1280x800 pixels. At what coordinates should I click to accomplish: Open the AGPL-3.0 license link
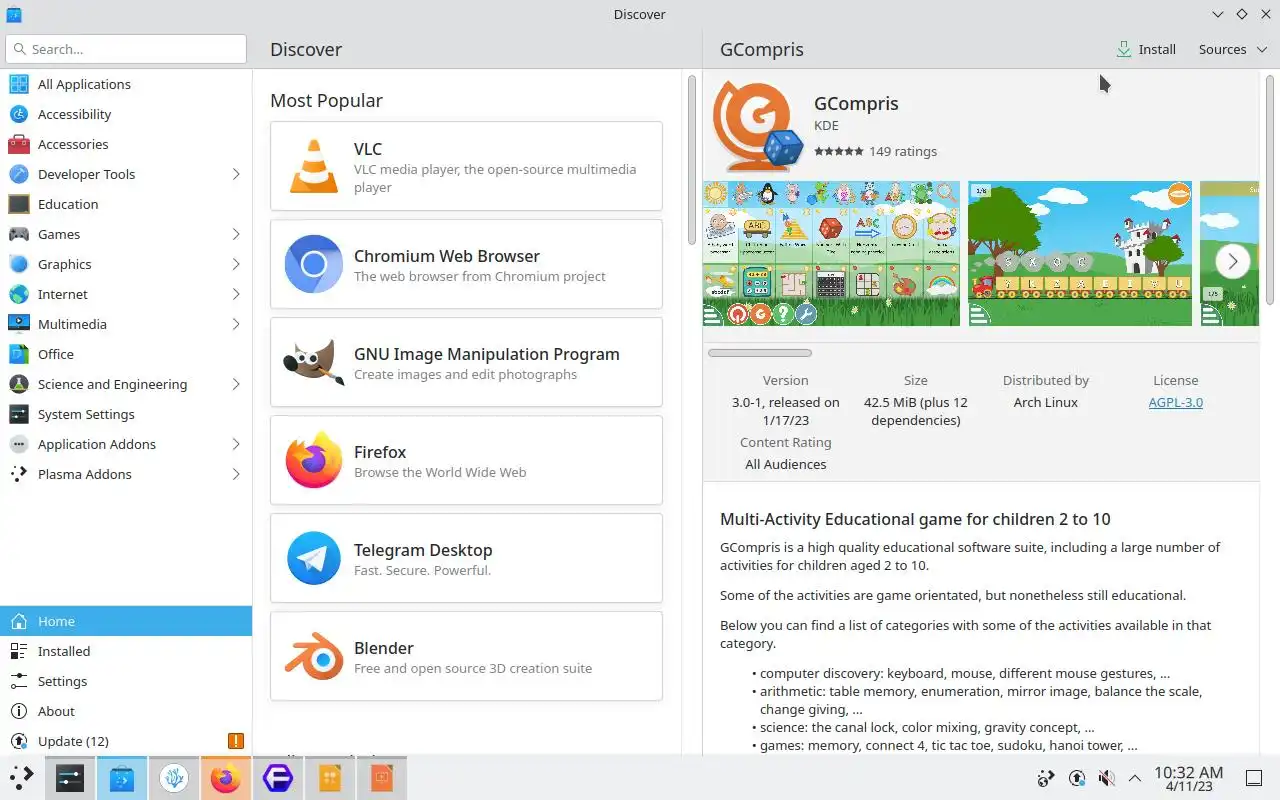coord(1175,402)
